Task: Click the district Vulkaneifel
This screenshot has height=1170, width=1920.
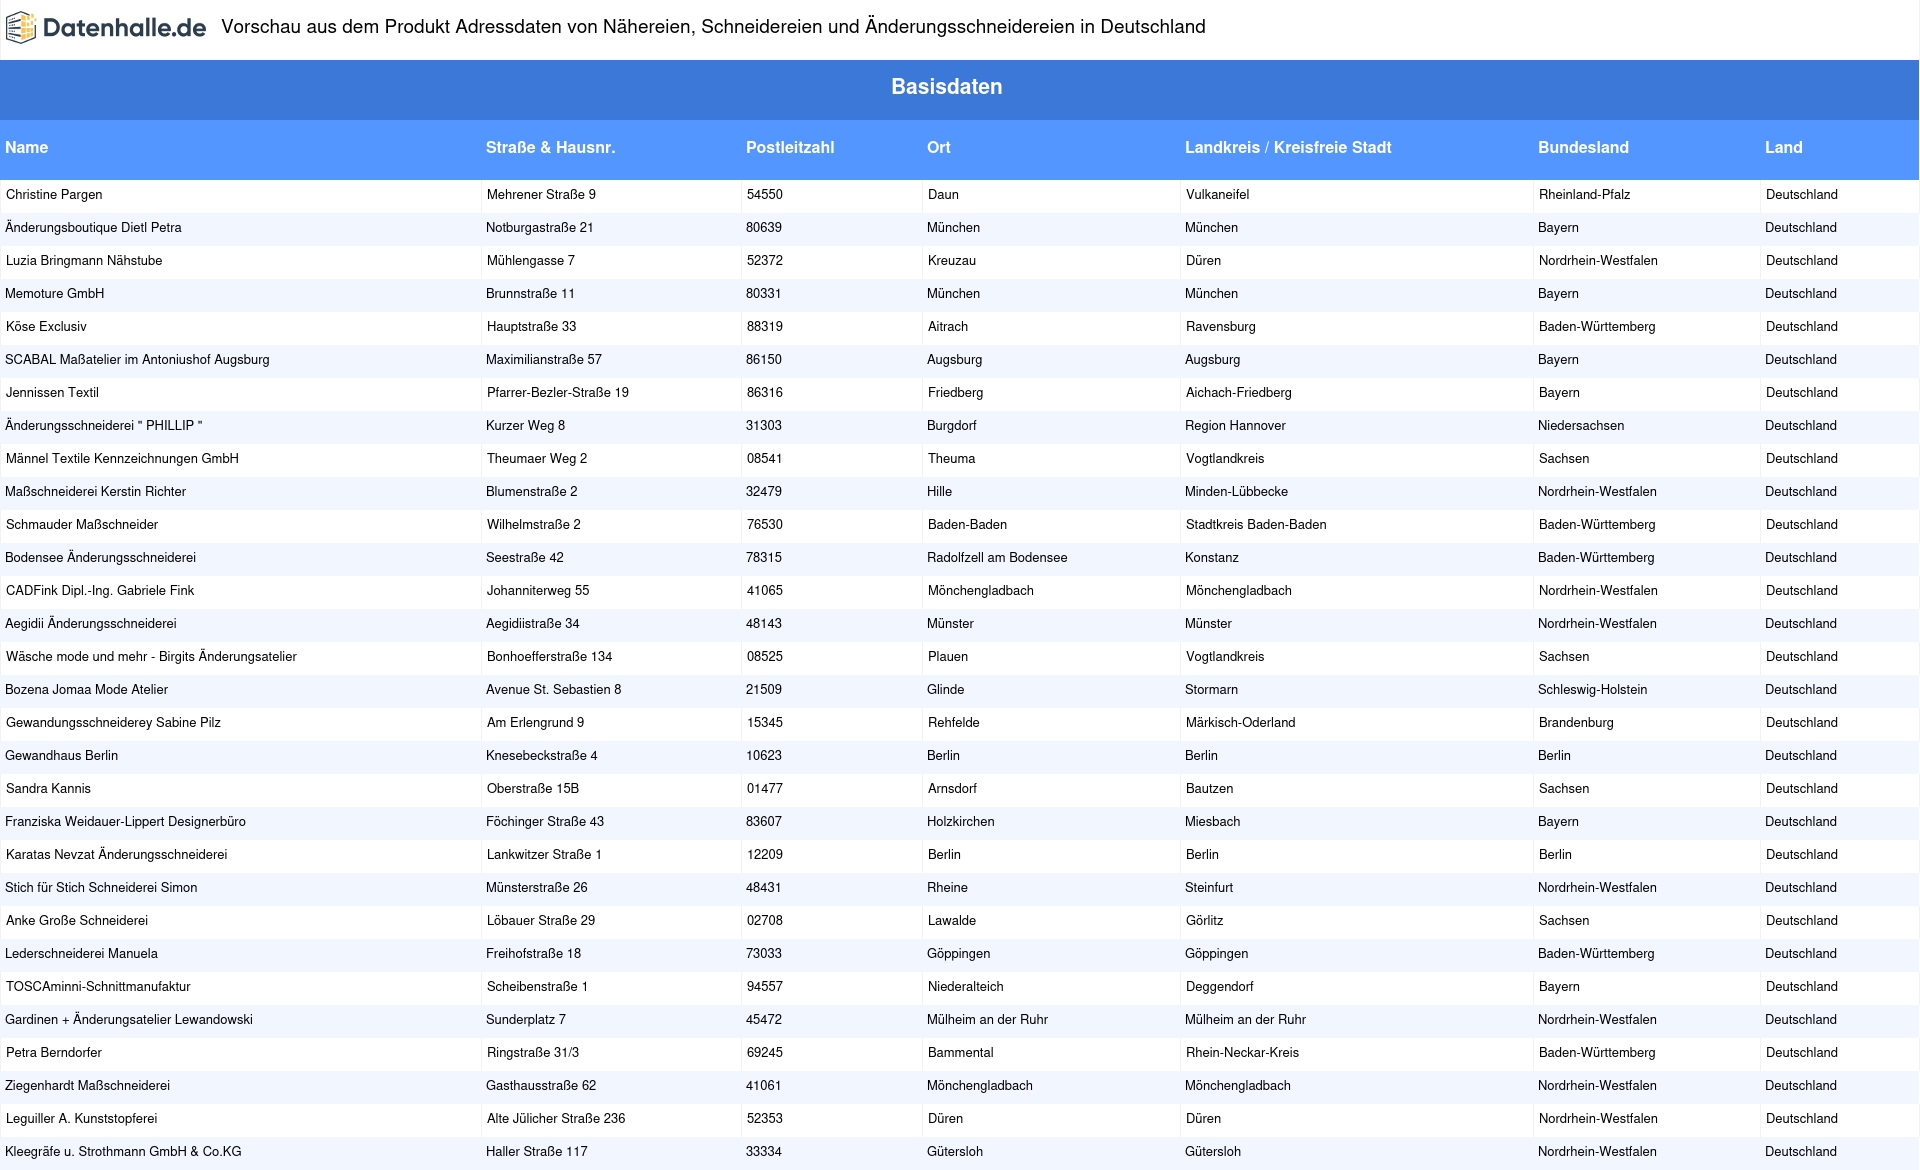Action: (x=1218, y=195)
